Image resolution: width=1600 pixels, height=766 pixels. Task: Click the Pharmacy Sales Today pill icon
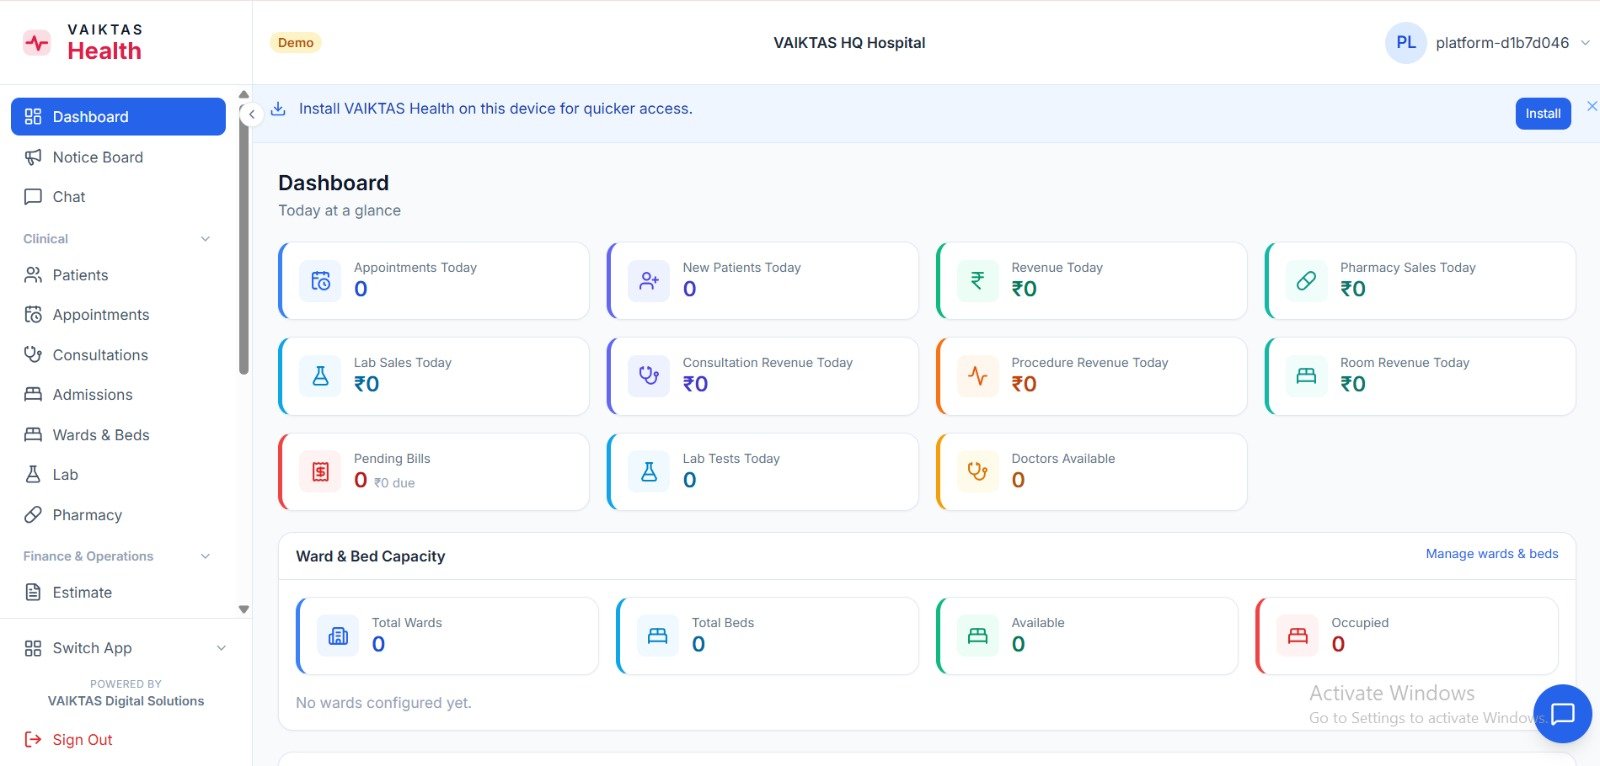coord(1306,281)
